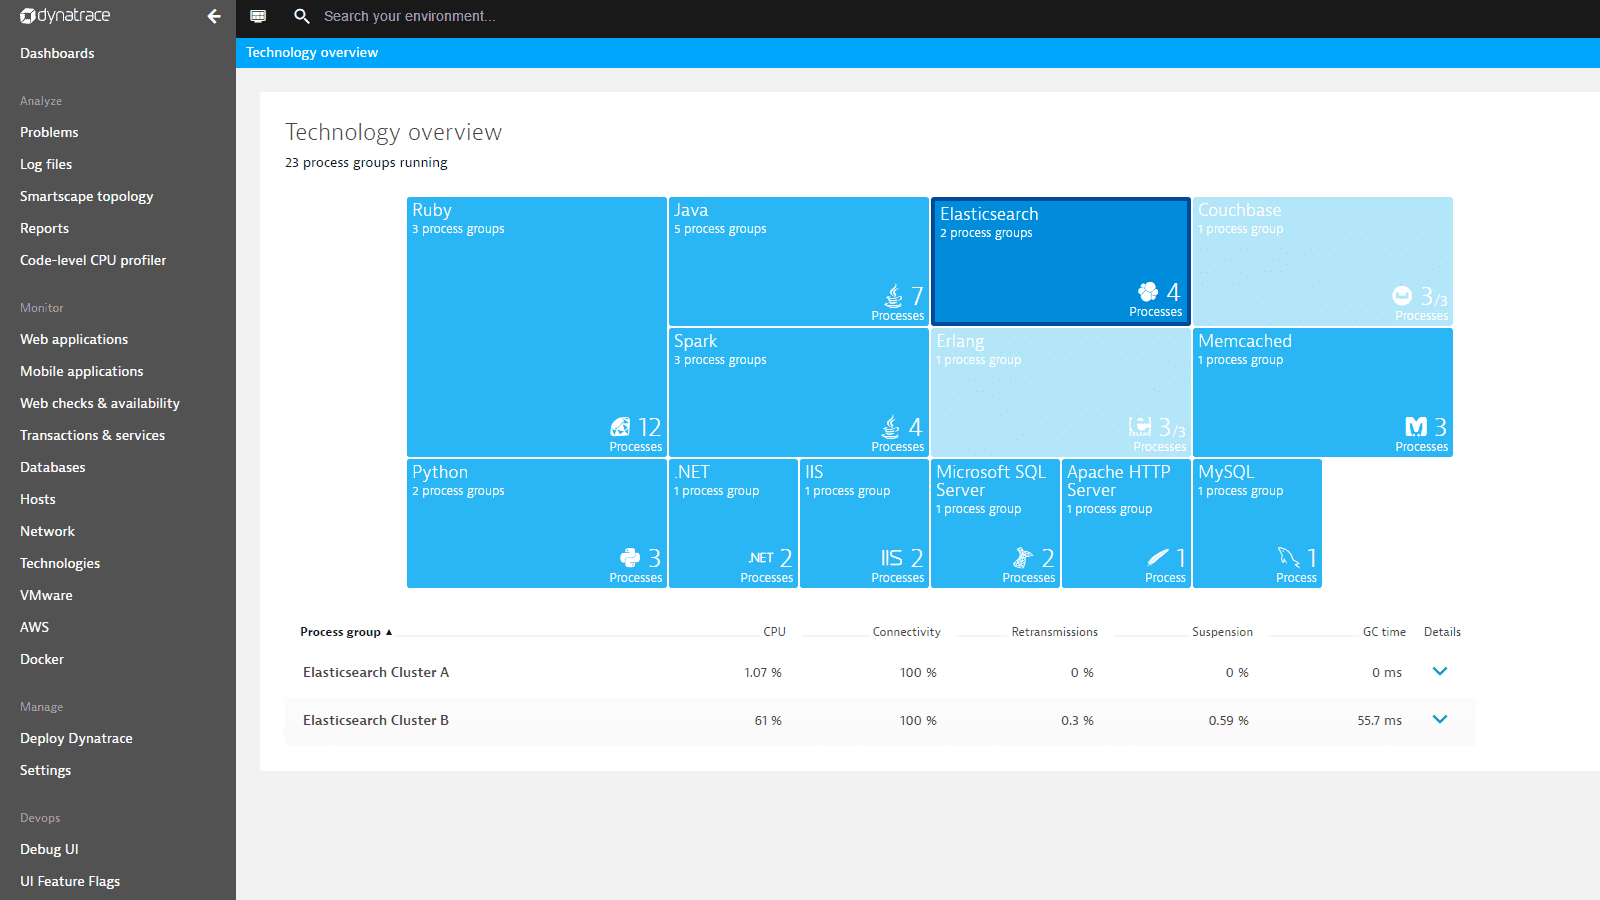Click the search magnifier icon
1600x900 pixels.
pyautogui.click(x=301, y=16)
